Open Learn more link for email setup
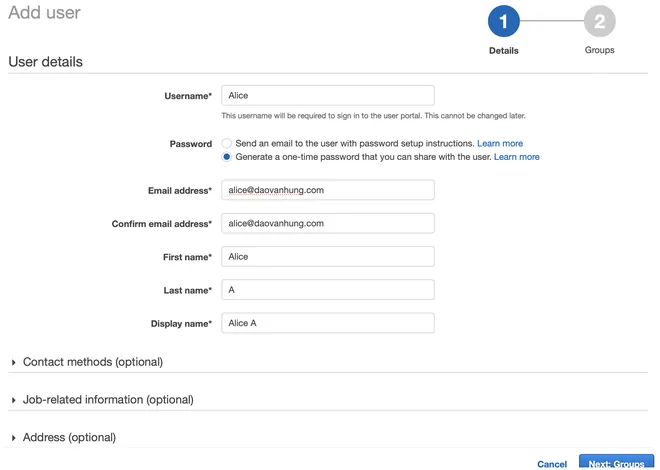This screenshot has height=470, width=660. [x=500, y=143]
